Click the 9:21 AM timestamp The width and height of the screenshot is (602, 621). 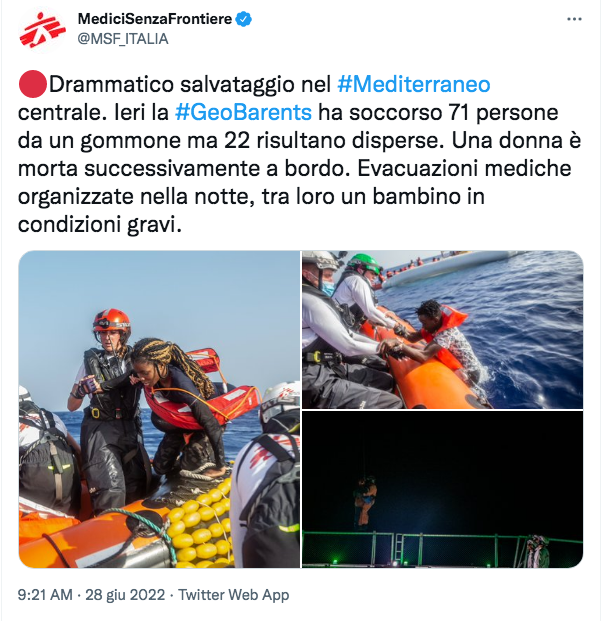[x=45, y=595]
